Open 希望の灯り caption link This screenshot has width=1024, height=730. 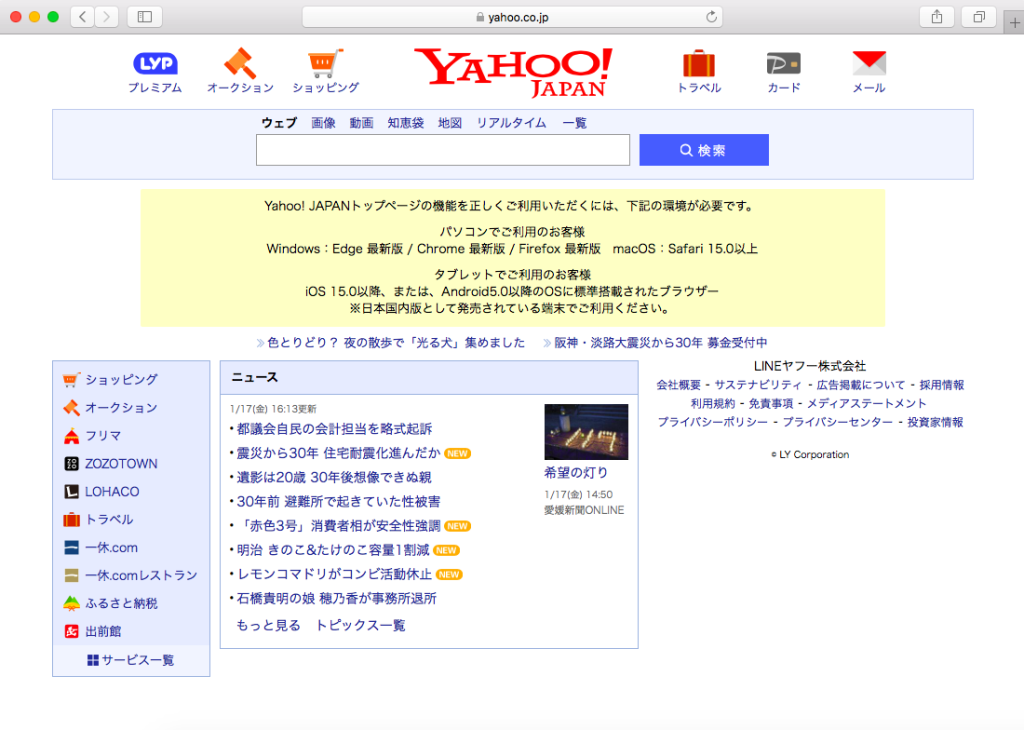pos(576,472)
